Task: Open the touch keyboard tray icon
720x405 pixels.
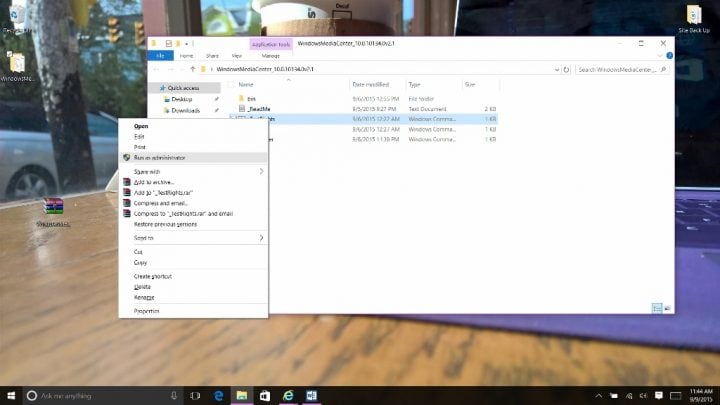Action: (x=675, y=395)
